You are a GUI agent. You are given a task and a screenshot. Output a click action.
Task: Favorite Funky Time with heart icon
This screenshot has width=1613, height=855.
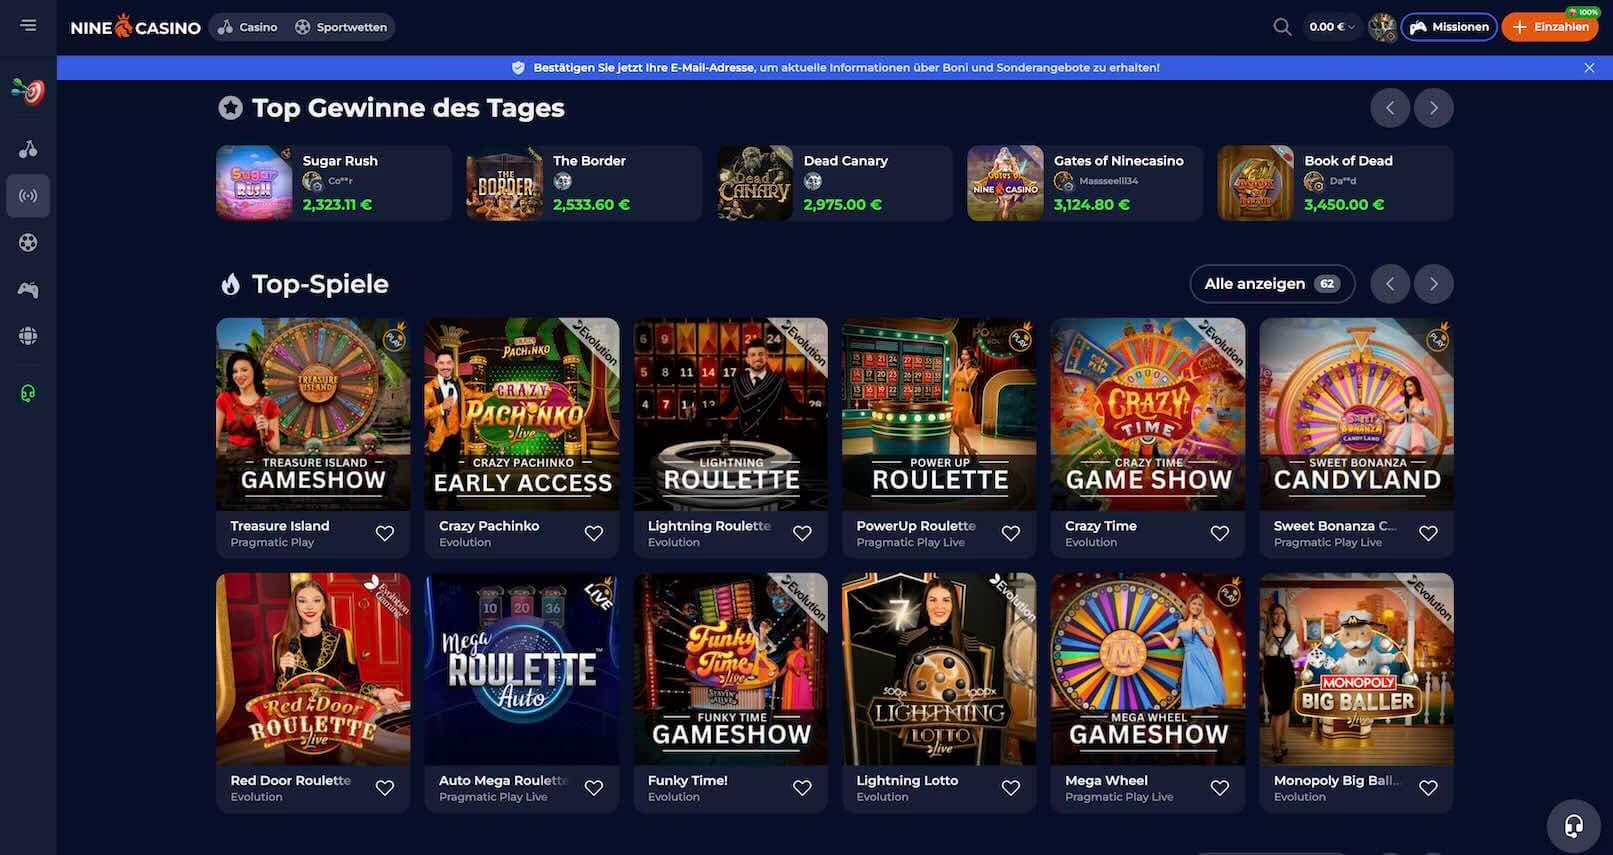click(802, 788)
